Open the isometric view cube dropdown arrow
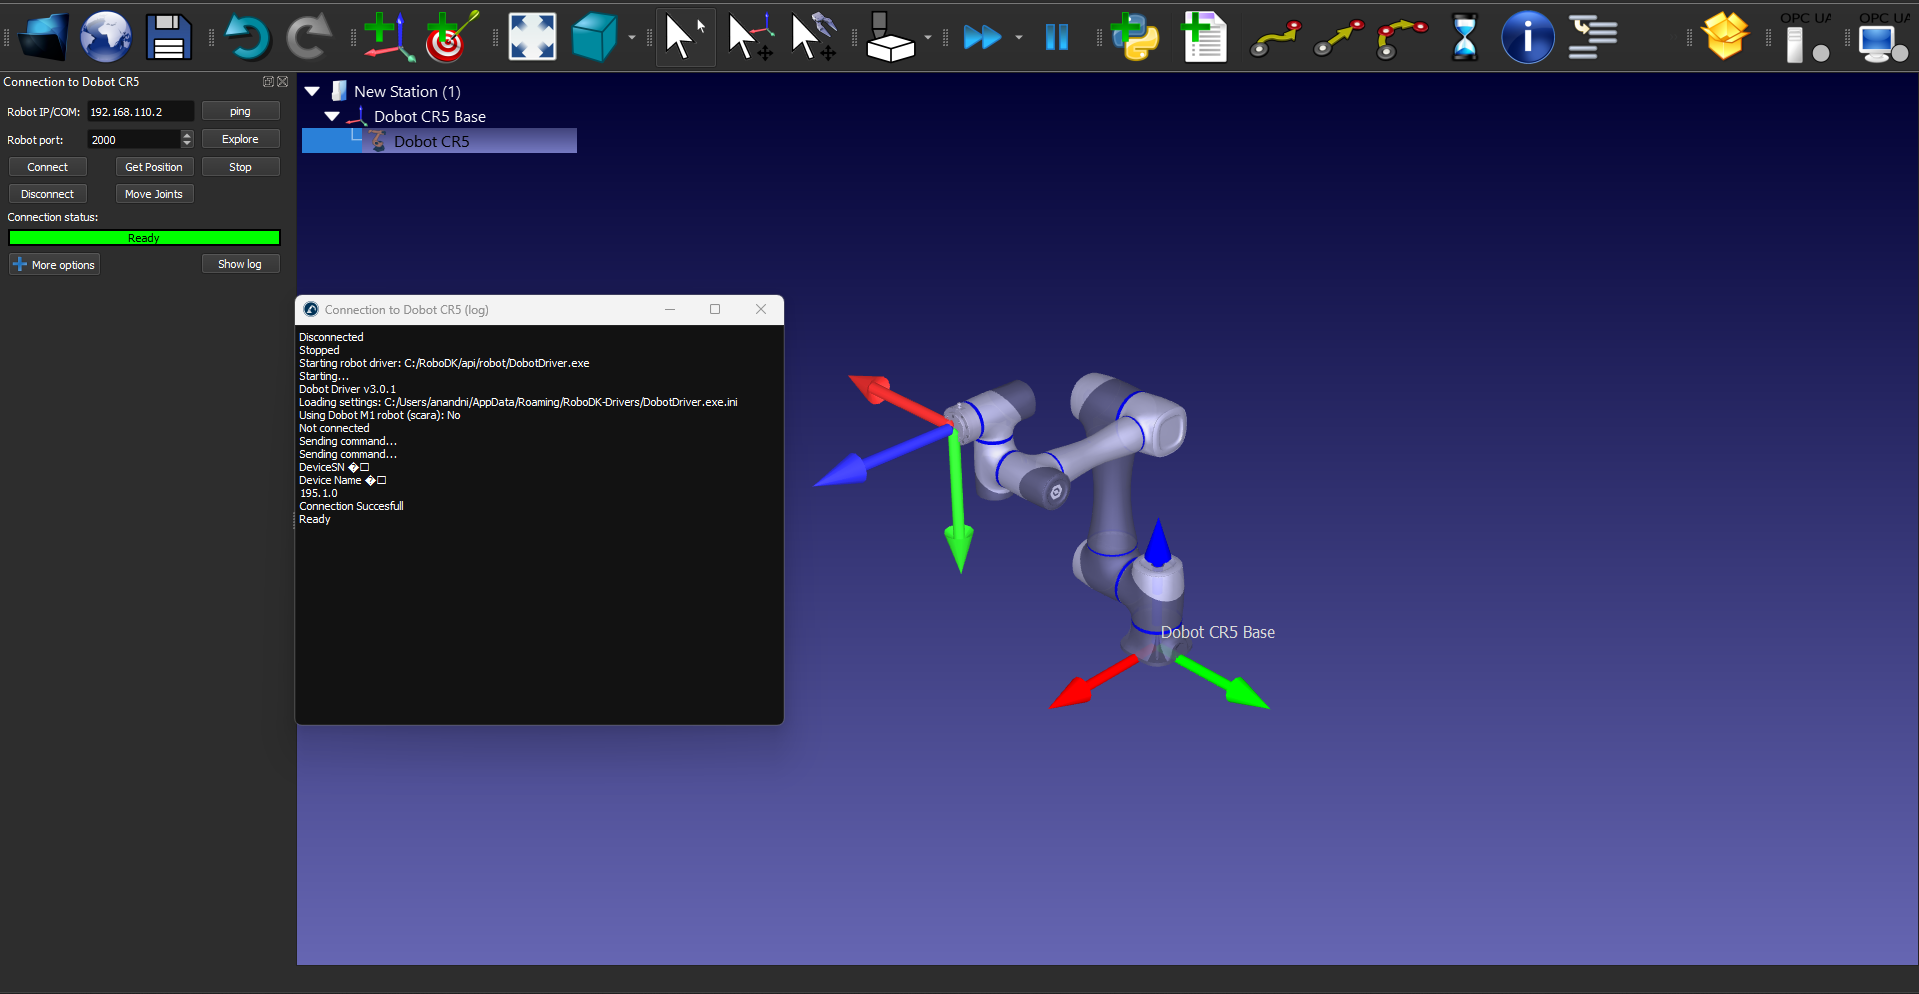Screen dimensions: 1919x994 (x=632, y=38)
